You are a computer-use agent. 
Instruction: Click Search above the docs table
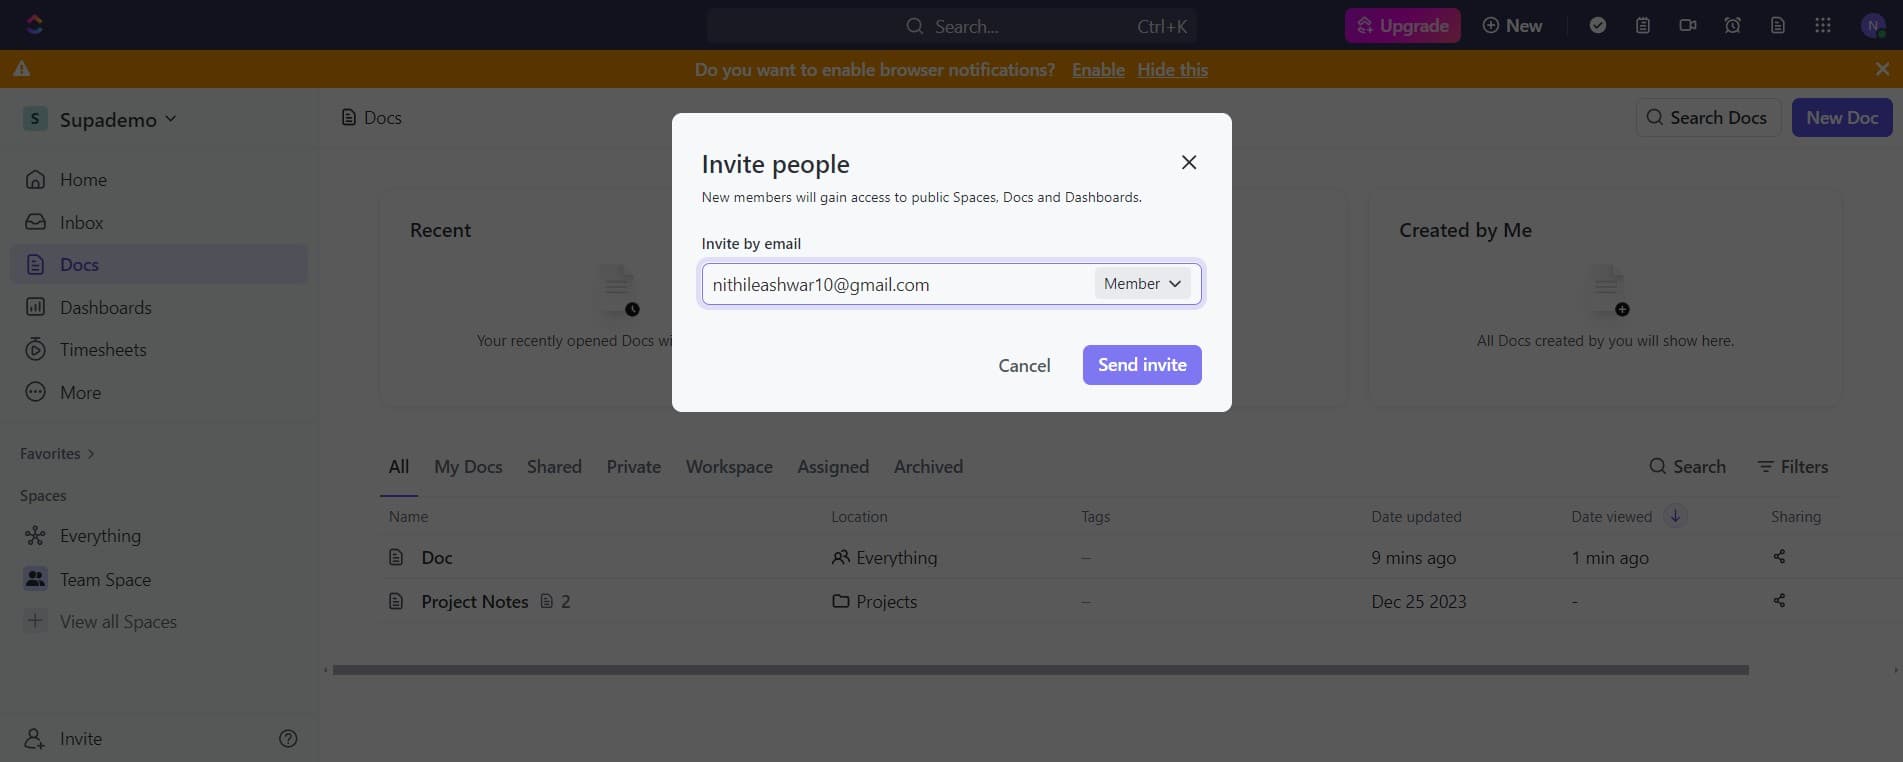pyautogui.click(x=1687, y=466)
